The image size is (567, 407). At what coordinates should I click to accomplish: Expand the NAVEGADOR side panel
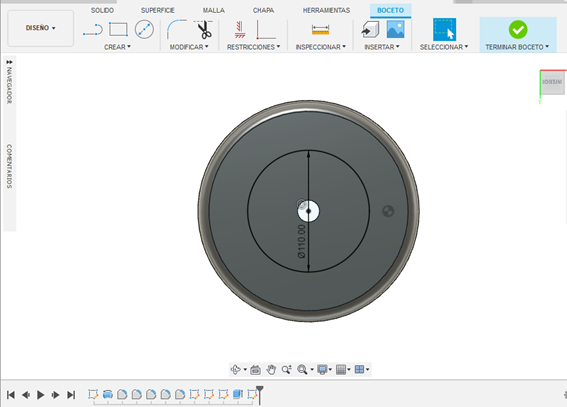(x=9, y=62)
